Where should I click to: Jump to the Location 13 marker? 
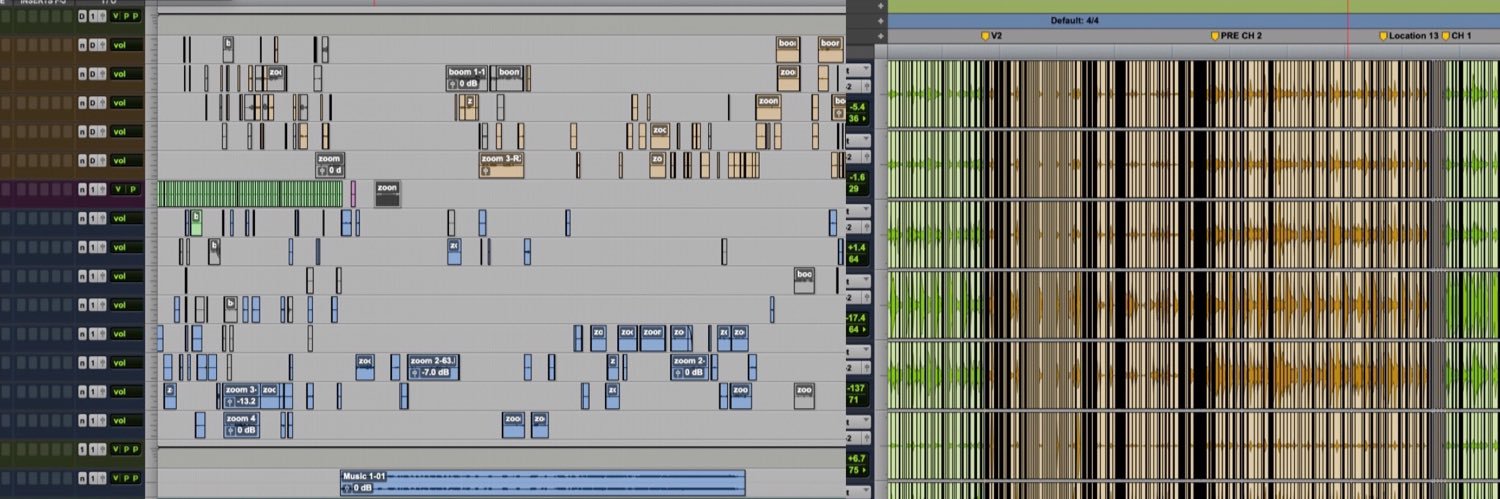pos(1384,36)
